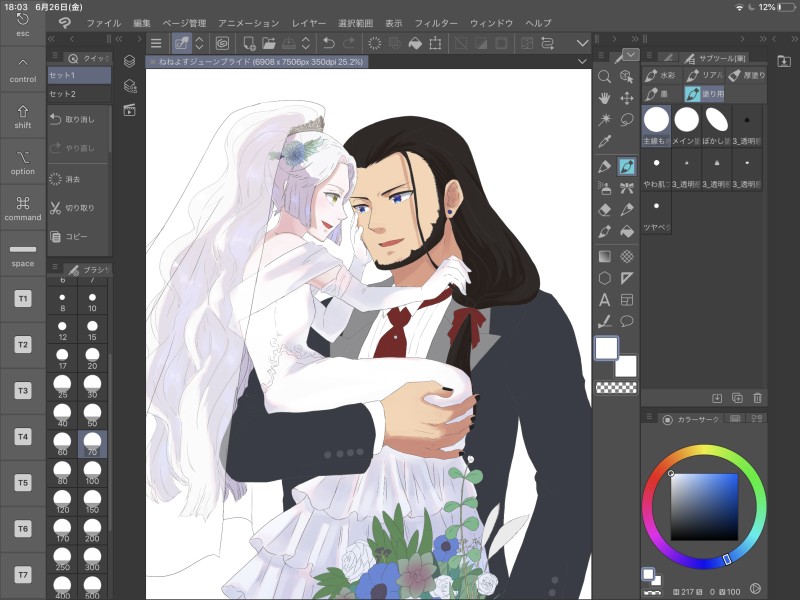Toggle the control modifier key
The width and height of the screenshot is (800, 600).
coord(22,70)
